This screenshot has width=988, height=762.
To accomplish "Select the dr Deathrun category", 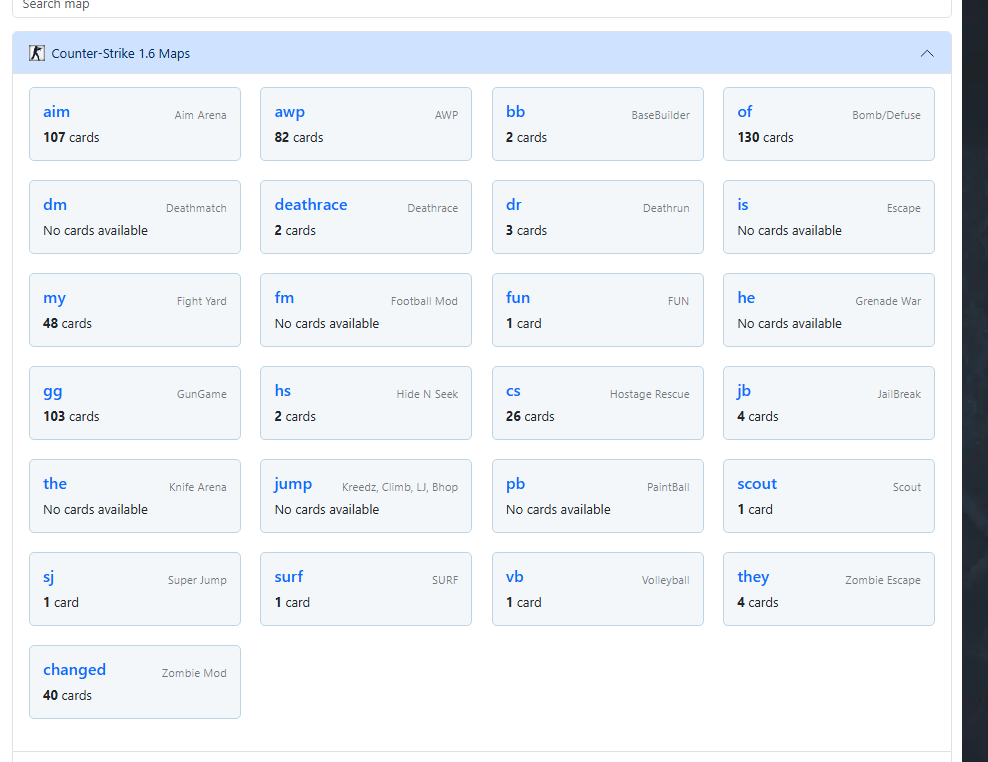I will (597, 217).
